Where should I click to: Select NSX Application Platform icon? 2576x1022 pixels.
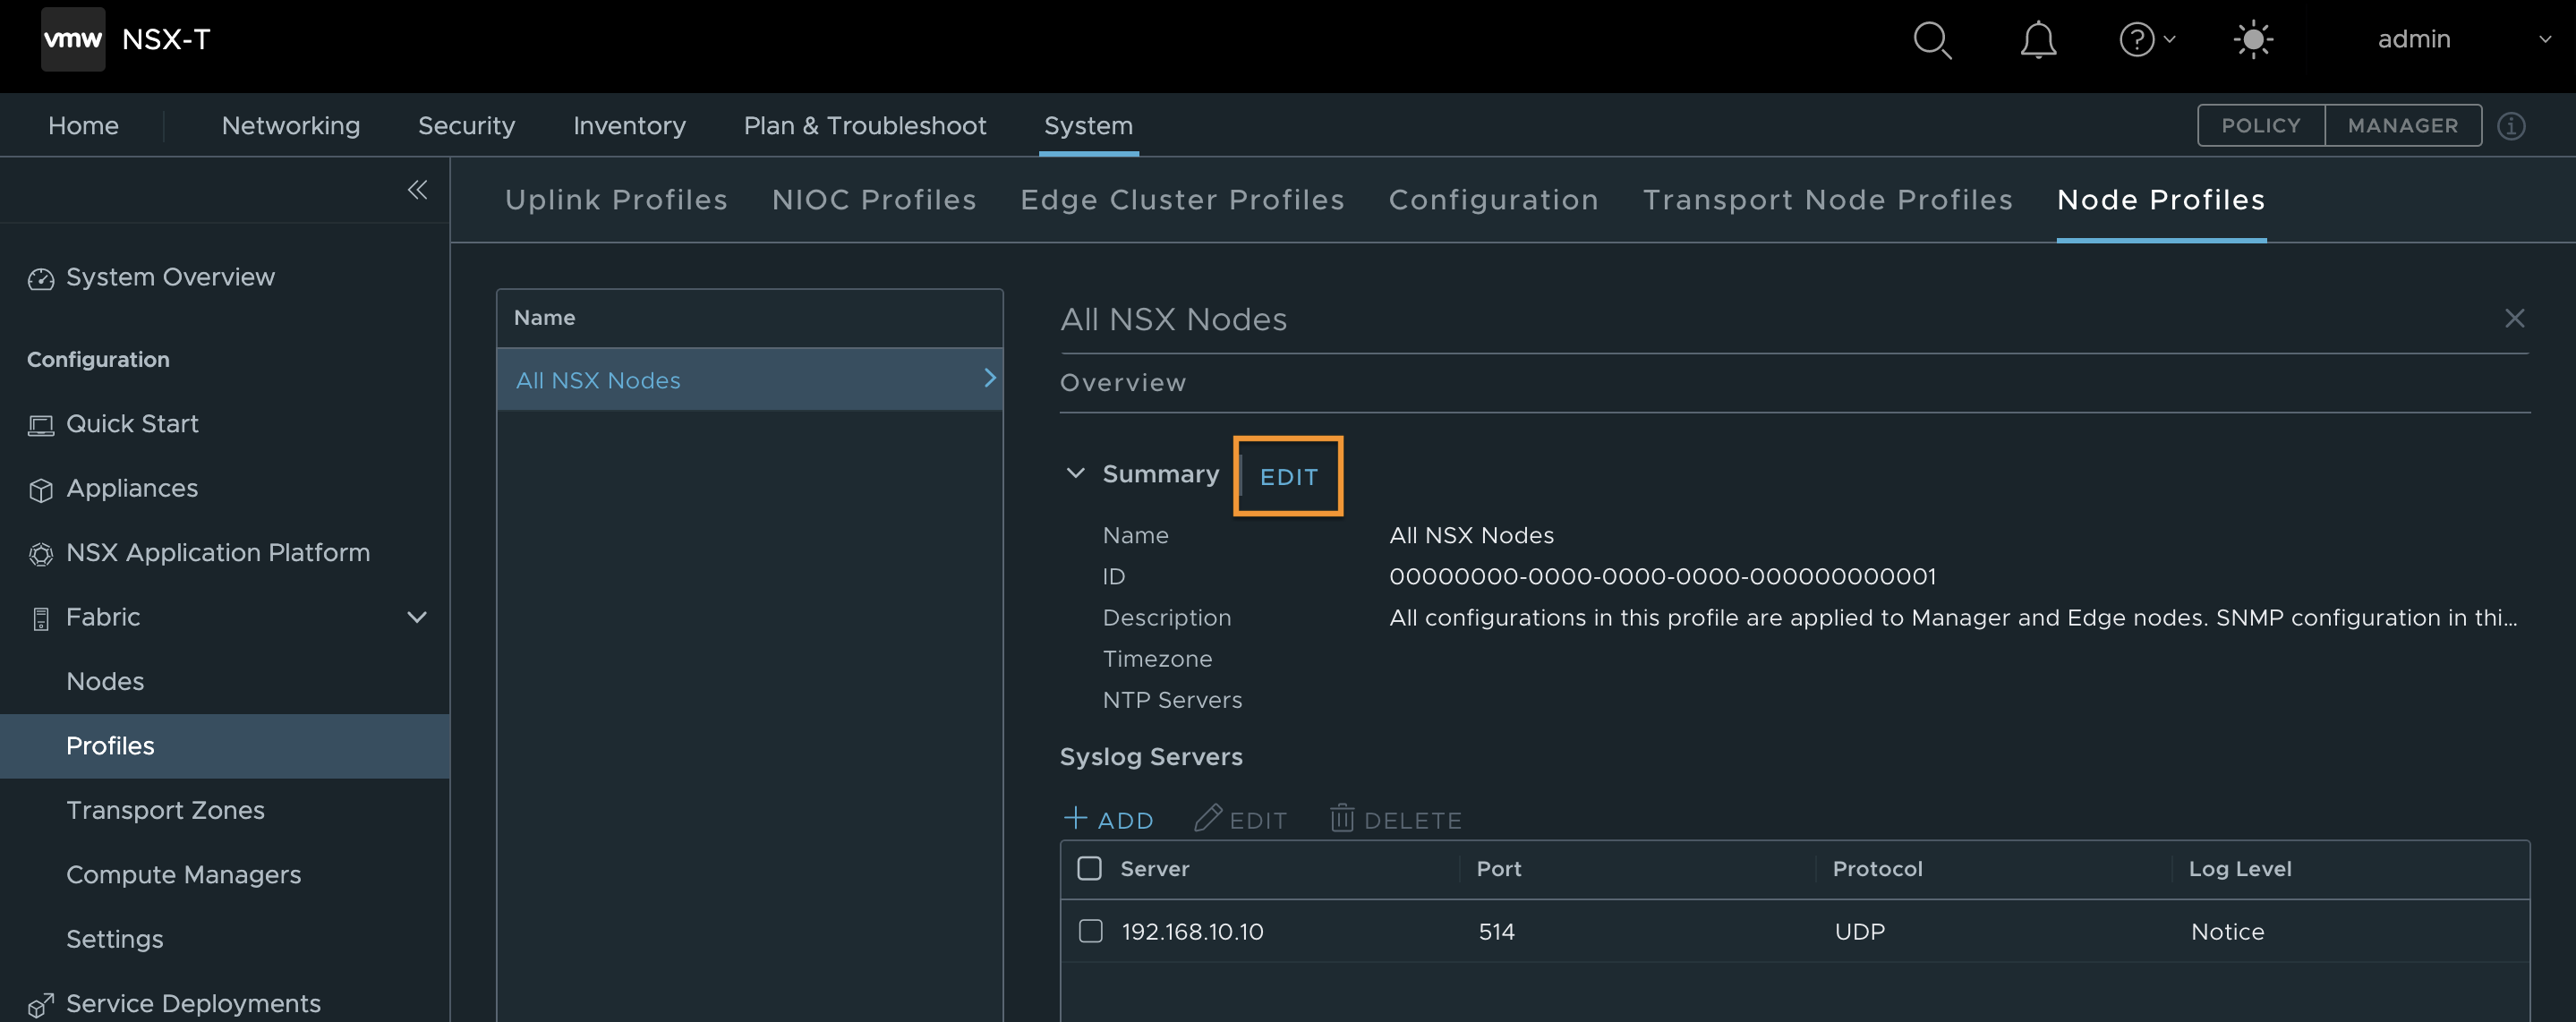[40, 553]
